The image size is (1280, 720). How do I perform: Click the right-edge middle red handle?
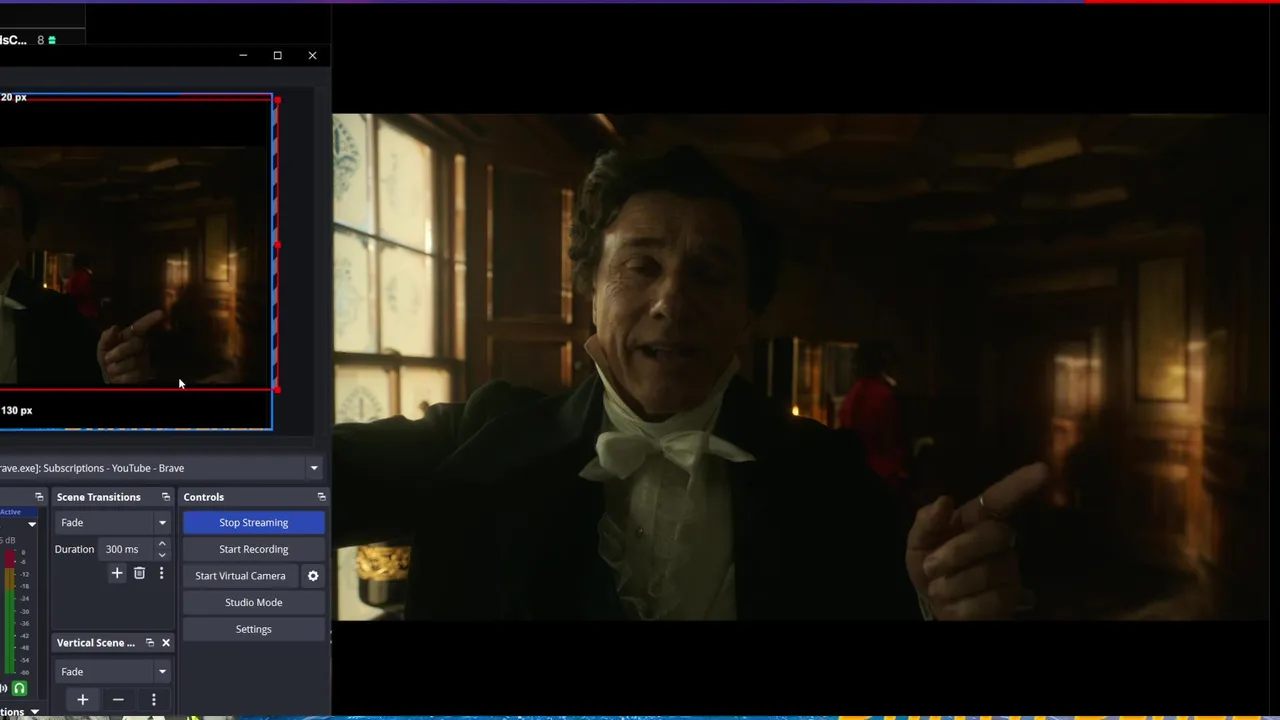pyautogui.click(x=277, y=244)
